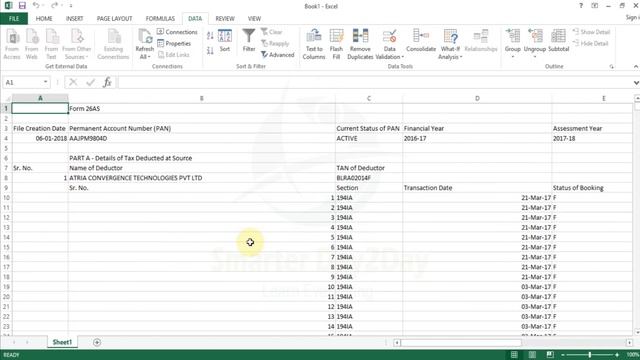640x360 pixels.
Task: Click the Insert Function fx icon
Action: coord(107,82)
